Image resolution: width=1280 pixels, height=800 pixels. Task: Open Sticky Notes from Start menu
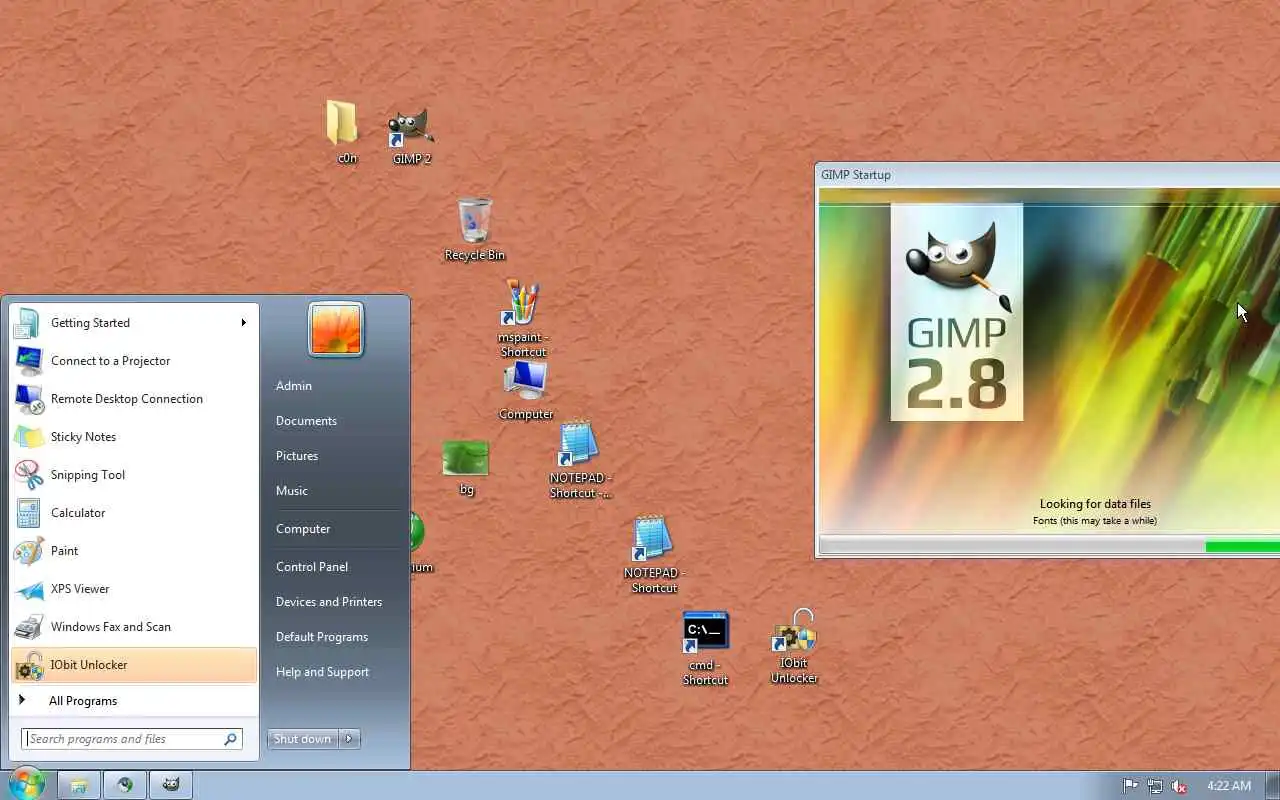click(x=134, y=437)
